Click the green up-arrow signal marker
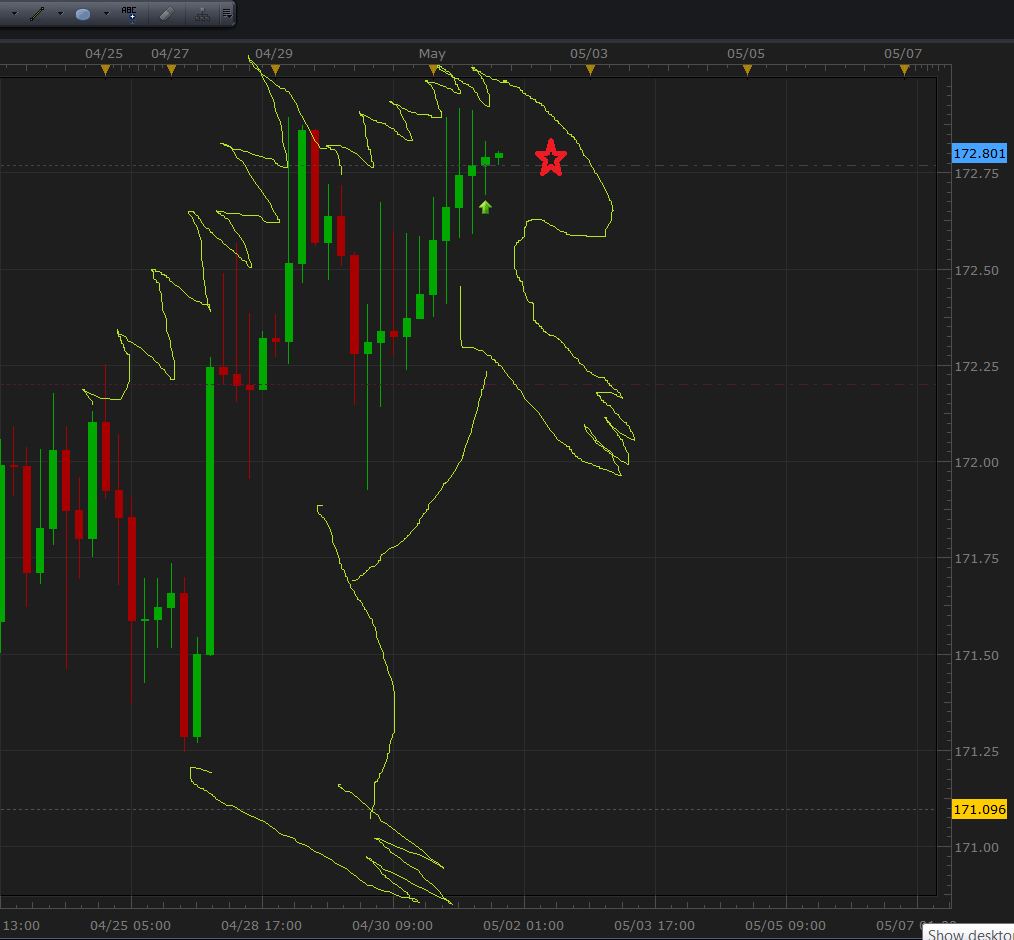Screen dimensions: 1014x940 (485, 207)
